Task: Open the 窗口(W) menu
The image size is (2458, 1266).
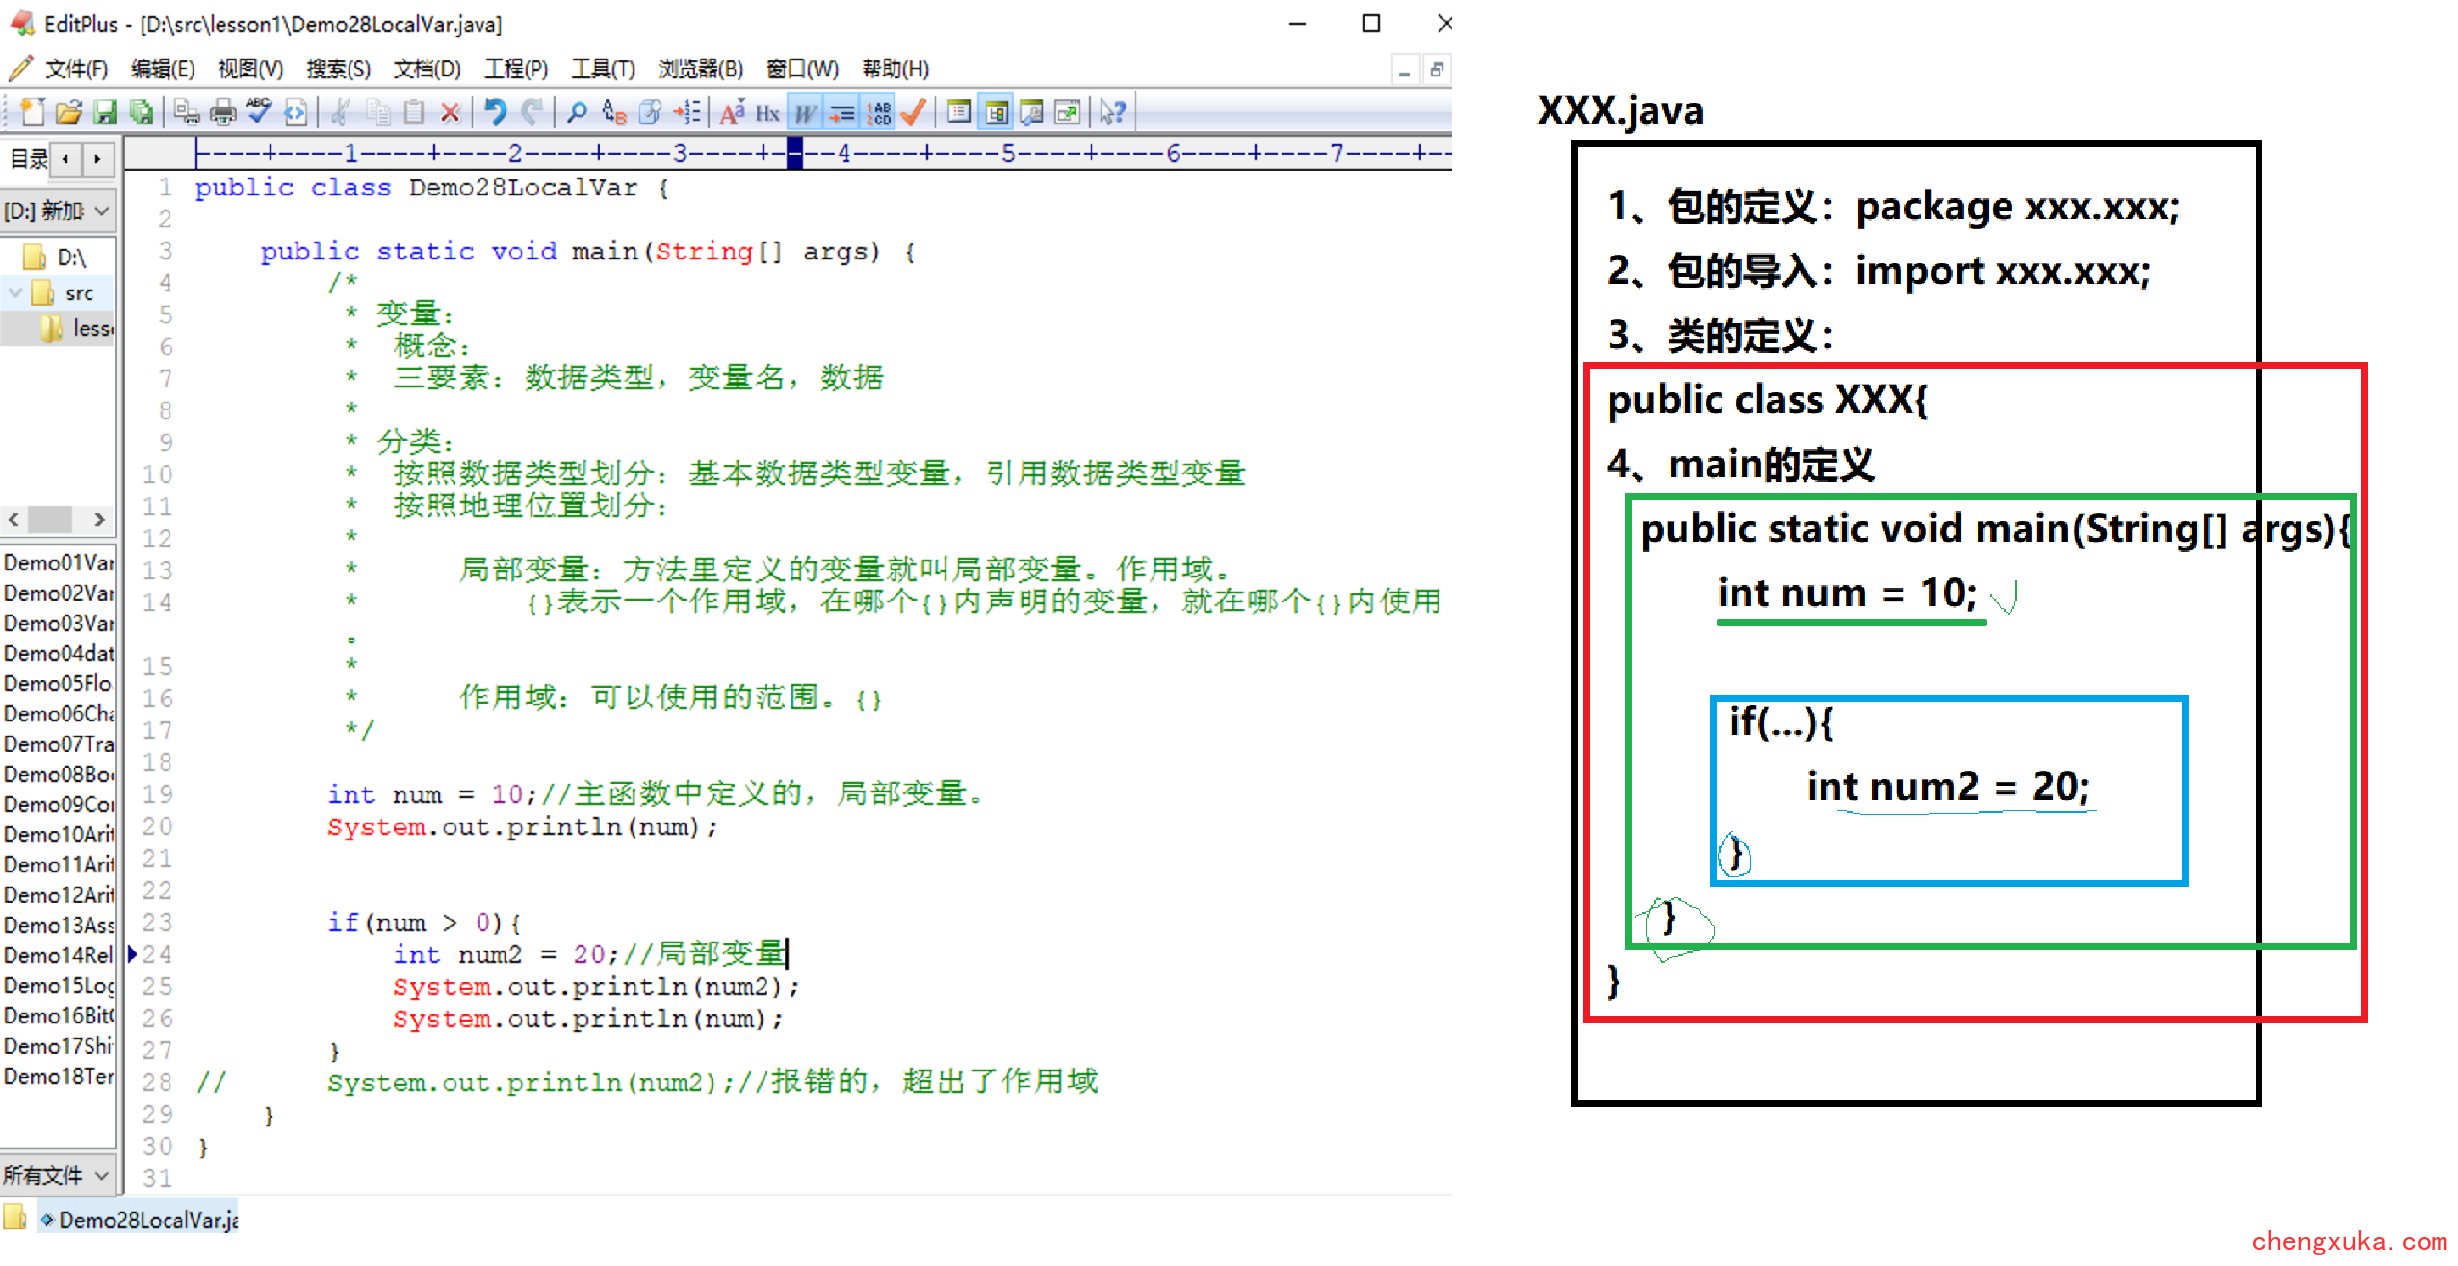Action: 802,68
